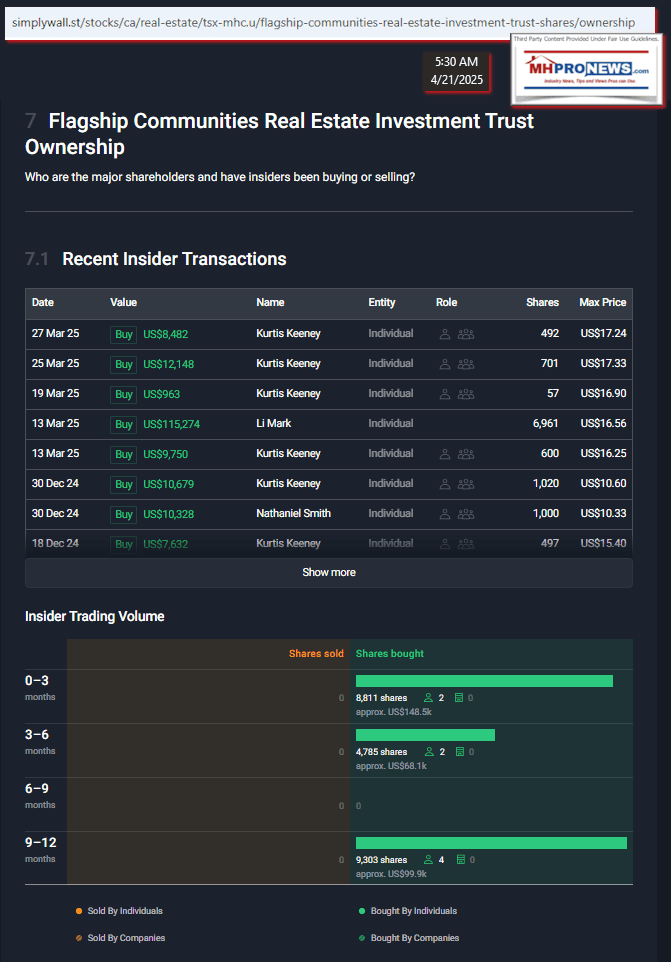Click the value US$8,482
This screenshot has height=962, width=671.
[166, 334]
